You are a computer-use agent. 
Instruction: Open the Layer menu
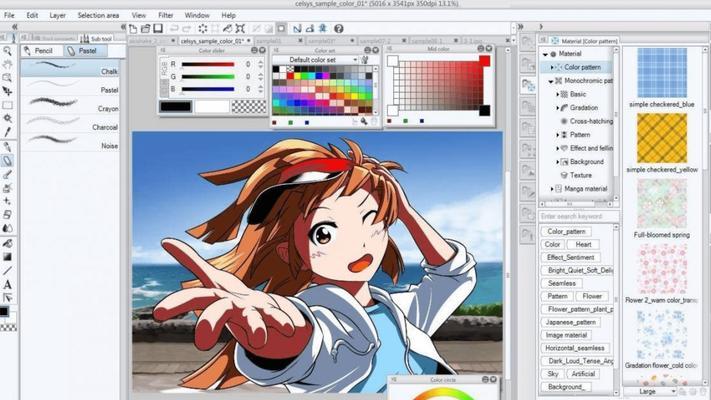tap(58, 15)
